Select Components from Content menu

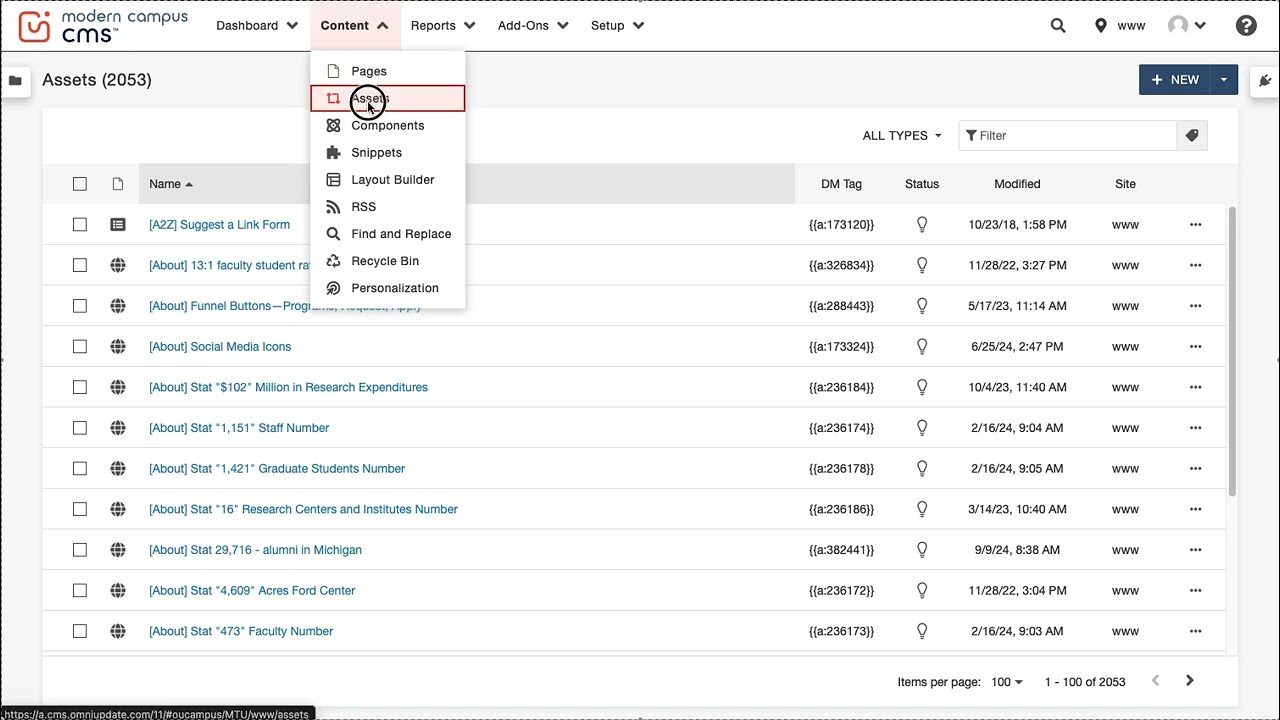pyautogui.click(x=387, y=126)
